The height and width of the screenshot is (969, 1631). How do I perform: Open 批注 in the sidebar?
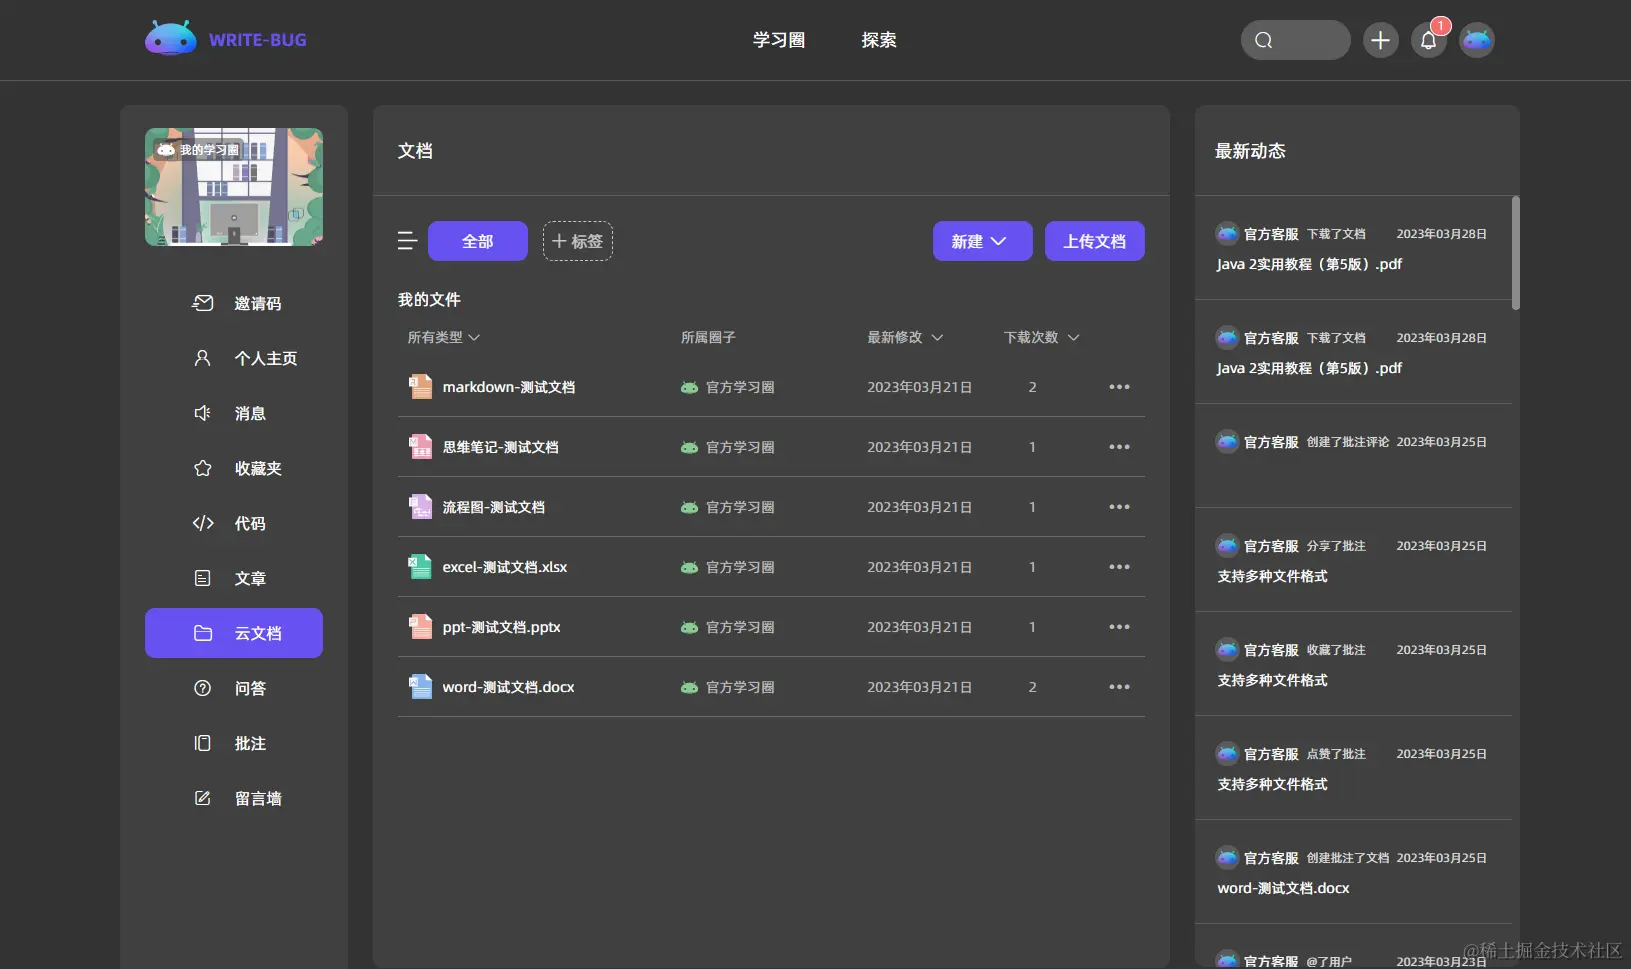pos(234,743)
